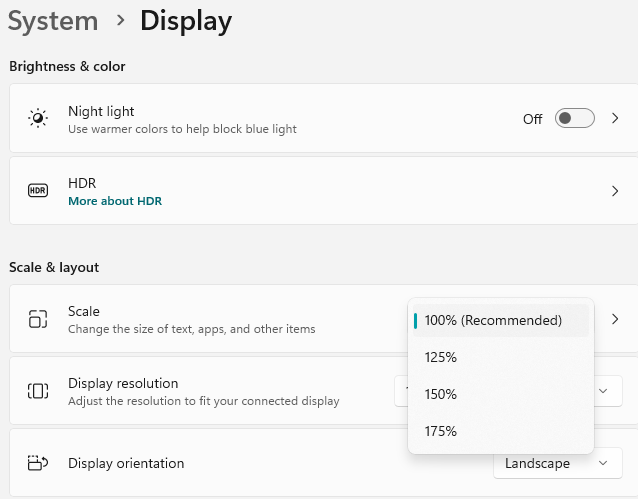Go back to System breadcrumb

coord(53,20)
